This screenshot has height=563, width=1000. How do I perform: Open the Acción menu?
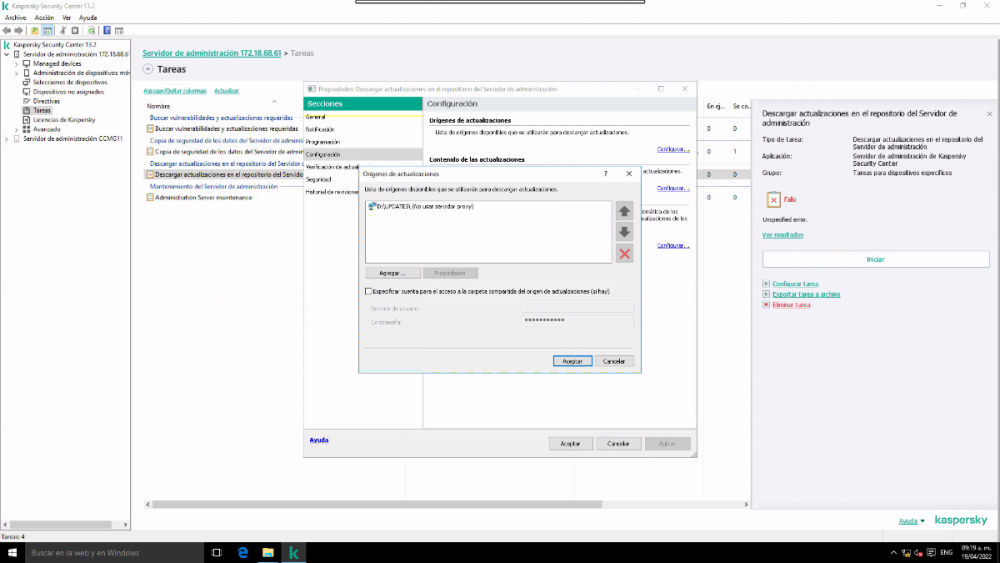click(44, 18)
